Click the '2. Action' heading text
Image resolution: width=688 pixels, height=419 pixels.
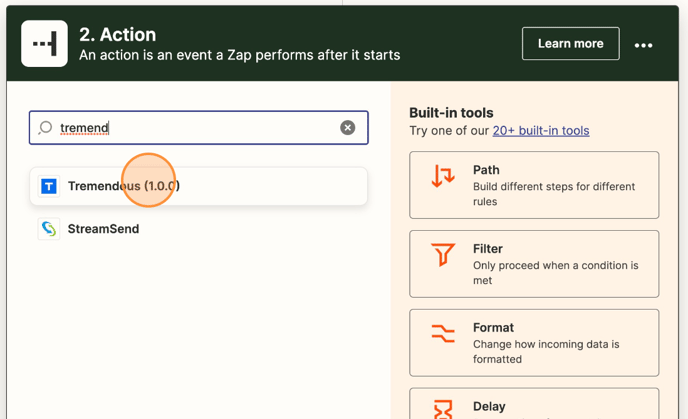coord(118,35)
